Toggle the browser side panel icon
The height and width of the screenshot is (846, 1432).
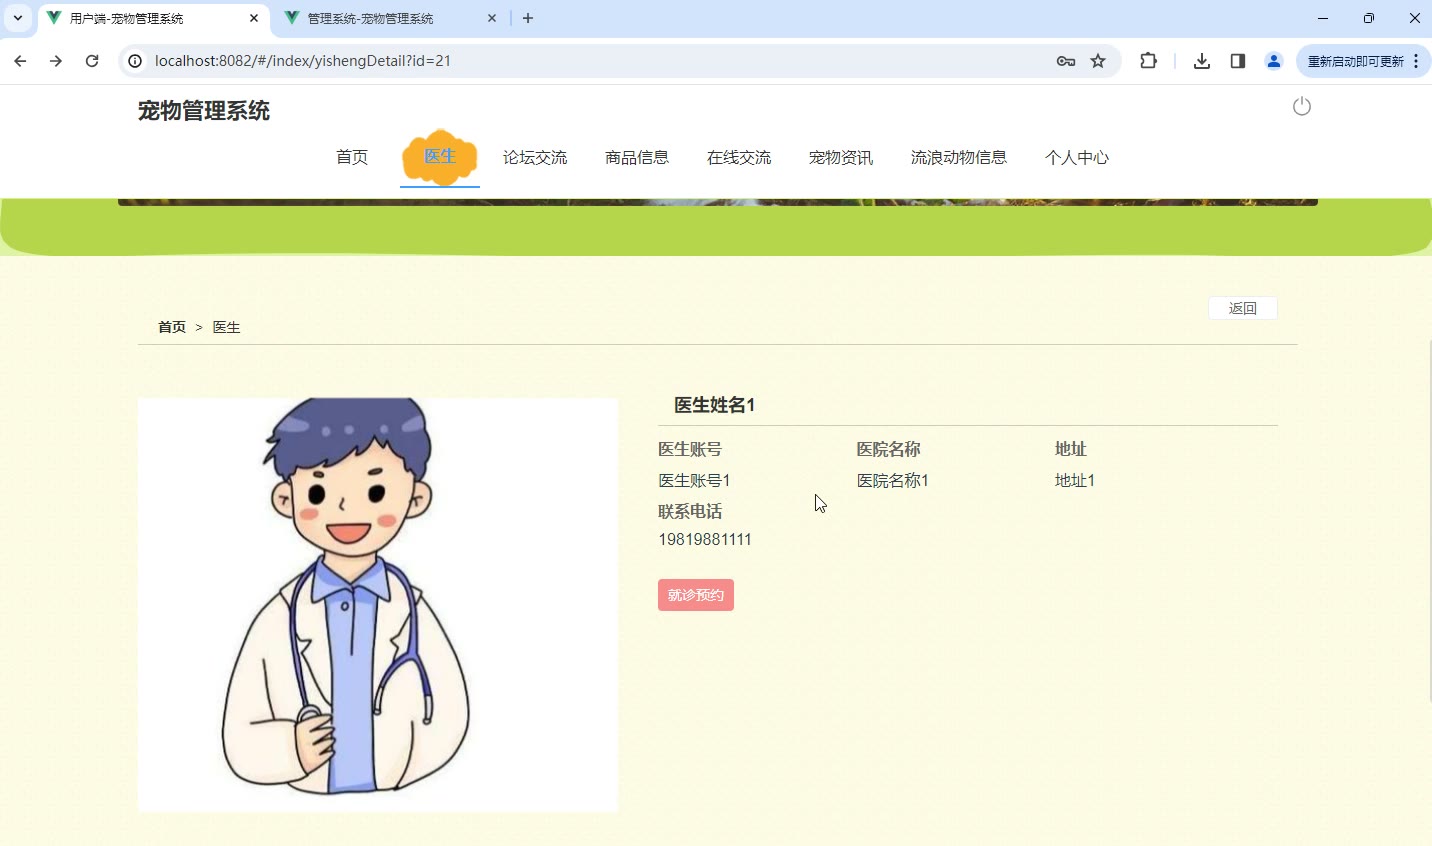pos(1238,61)
